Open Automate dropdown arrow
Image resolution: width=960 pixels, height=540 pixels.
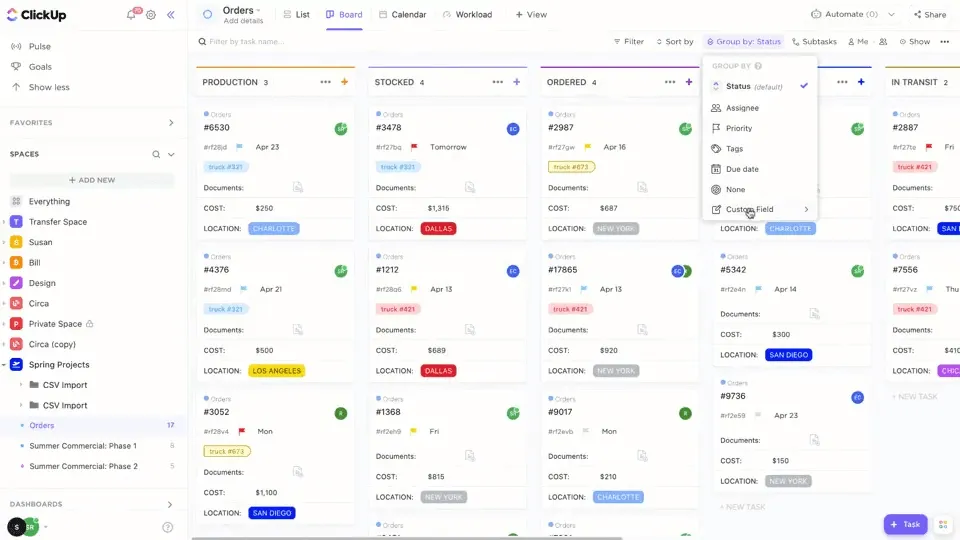pos(891,14)
